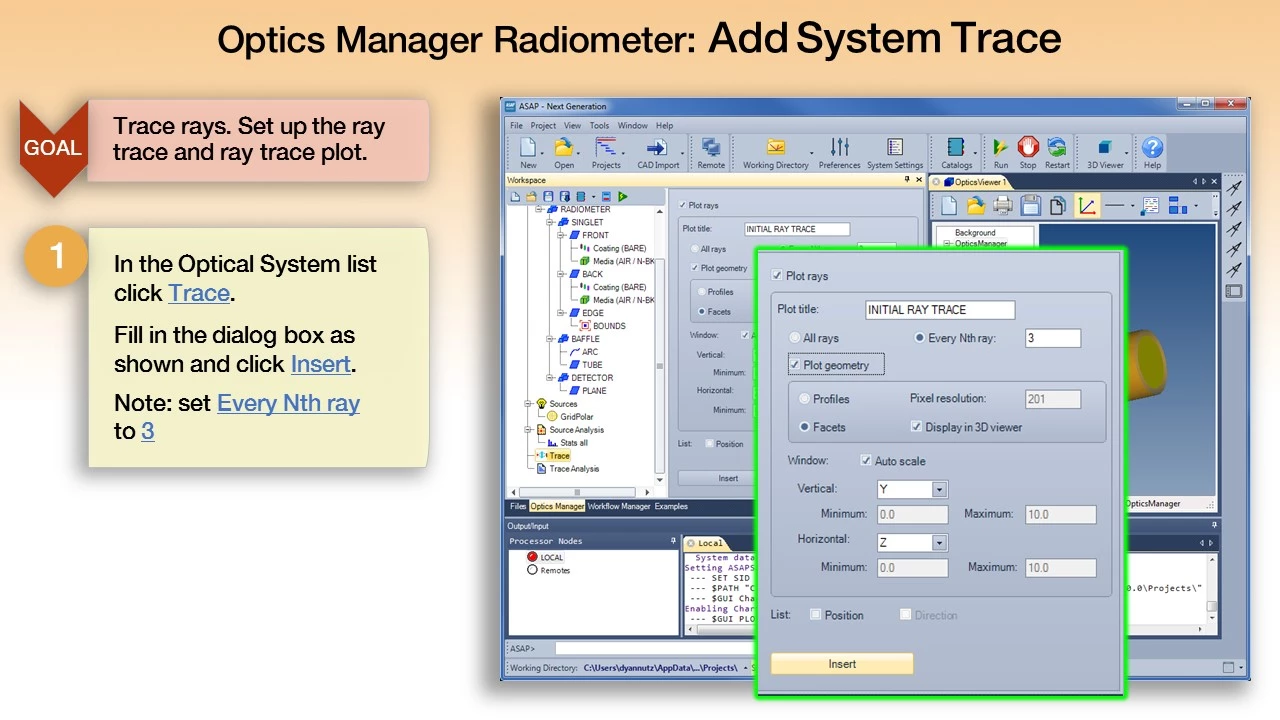Click the CAD Import toolbar icon
This screenshot has height=720, width=1280.
pos(657,151)
